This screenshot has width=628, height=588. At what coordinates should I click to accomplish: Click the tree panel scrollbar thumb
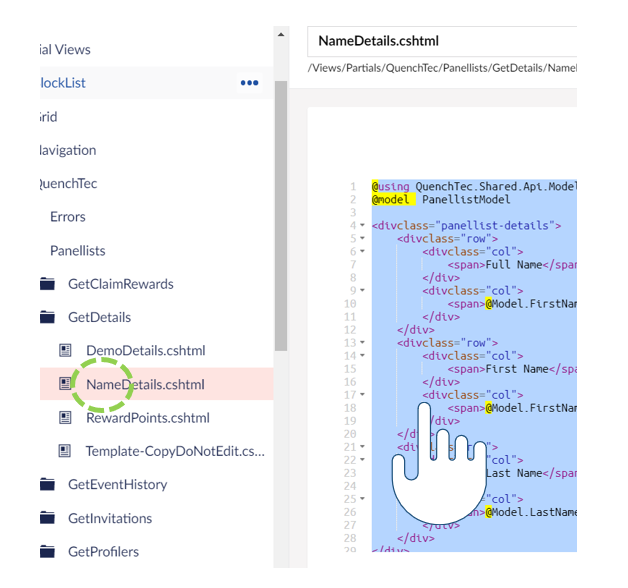281,215
